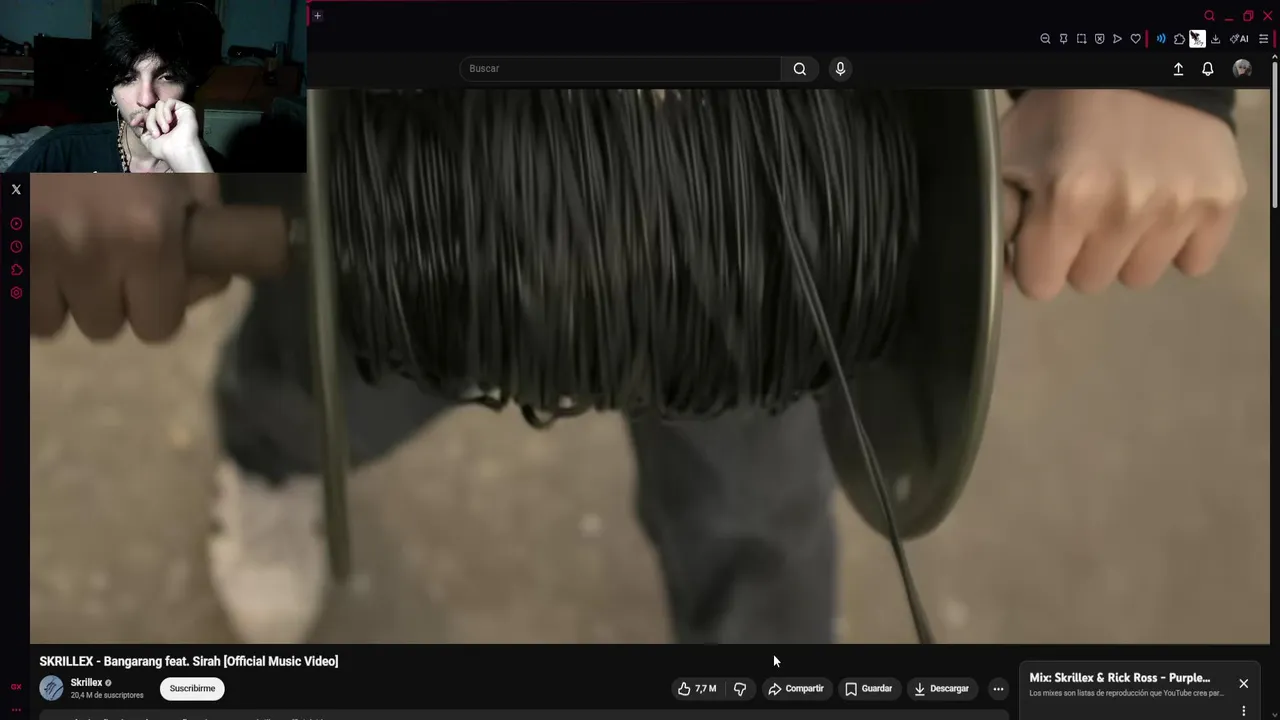This screenshot has height=720, width=1280.
Task: Open the extensions puzzle icon
Action: pyautogui.click(x=1179, y=39)
